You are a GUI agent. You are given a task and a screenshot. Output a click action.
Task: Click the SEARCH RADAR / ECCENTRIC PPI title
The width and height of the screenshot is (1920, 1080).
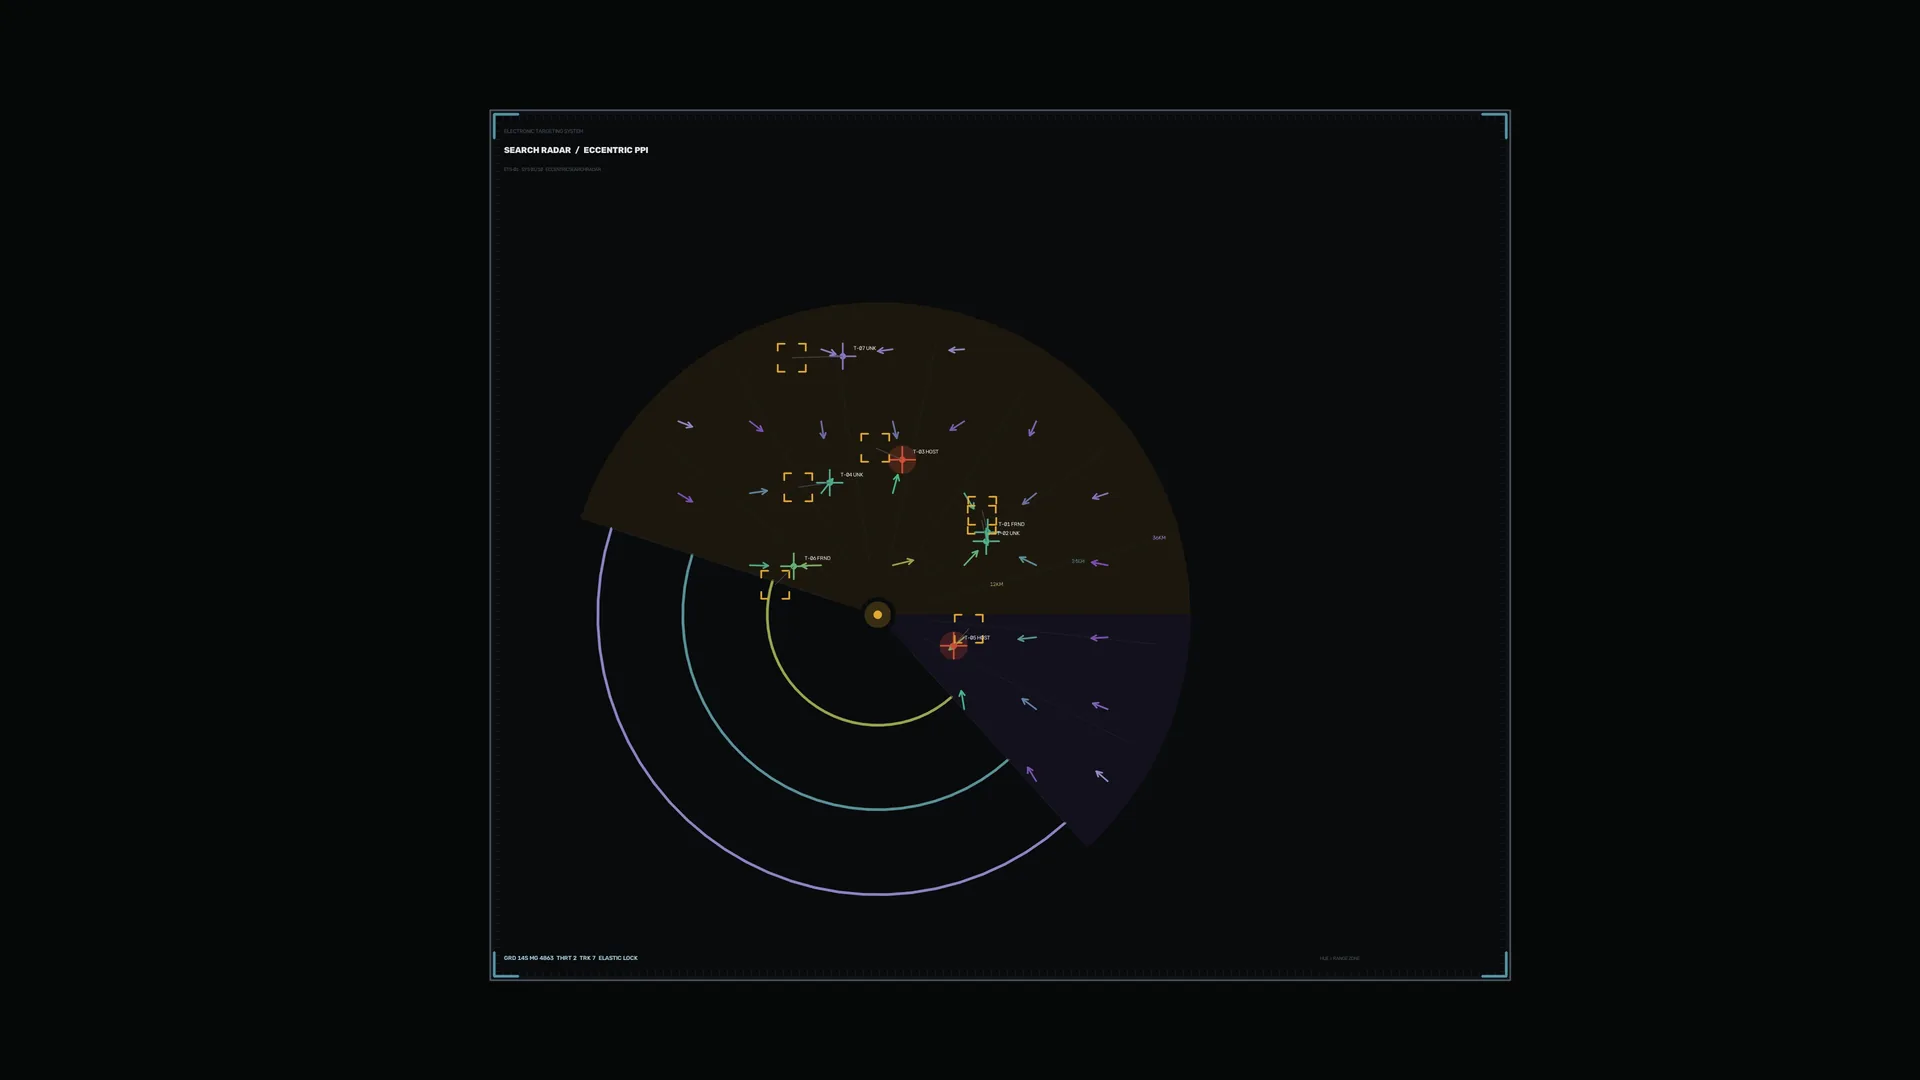(576, 150)
